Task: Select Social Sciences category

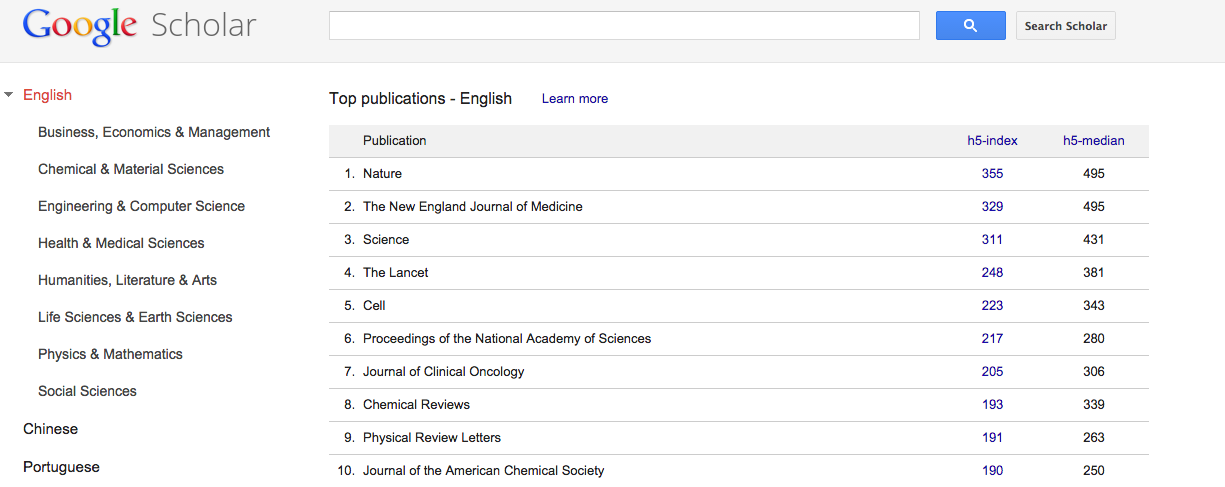Action: 87,391
